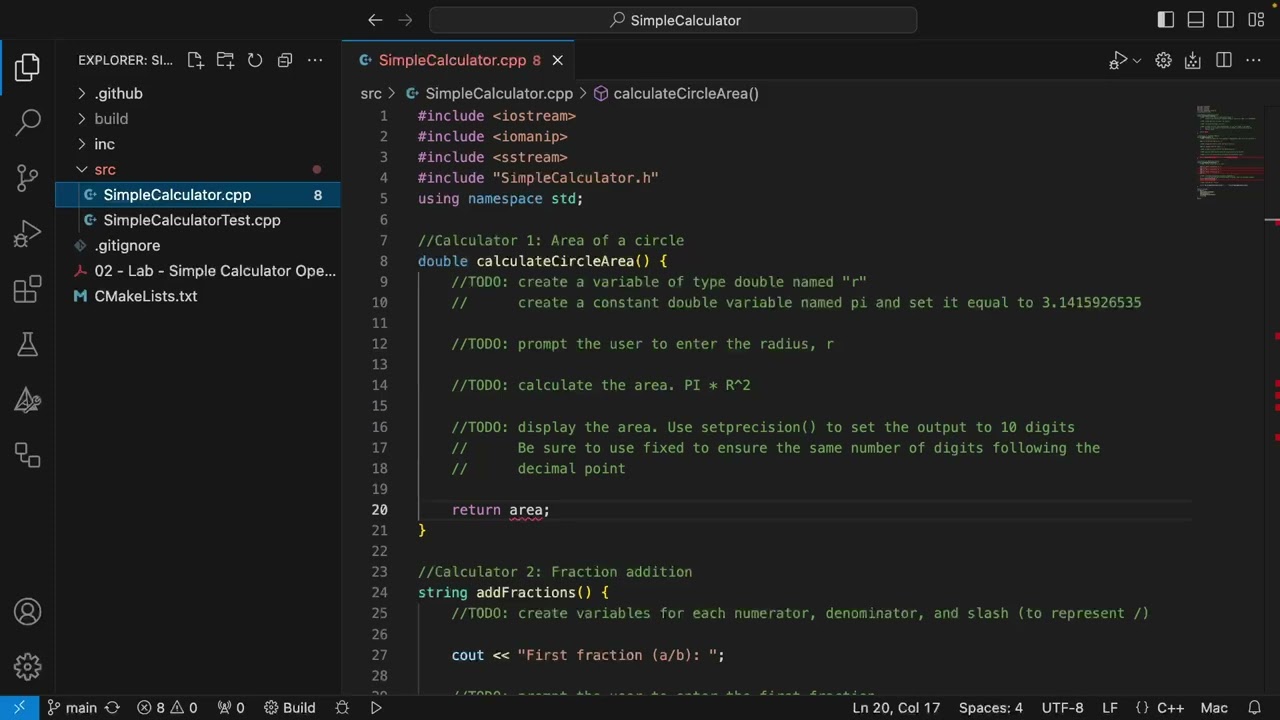Image resolution: width=1280 pixels, height=720 pixels.
Task: Run the file with the debug-run icon
Action: click(x=1119, y=60)
